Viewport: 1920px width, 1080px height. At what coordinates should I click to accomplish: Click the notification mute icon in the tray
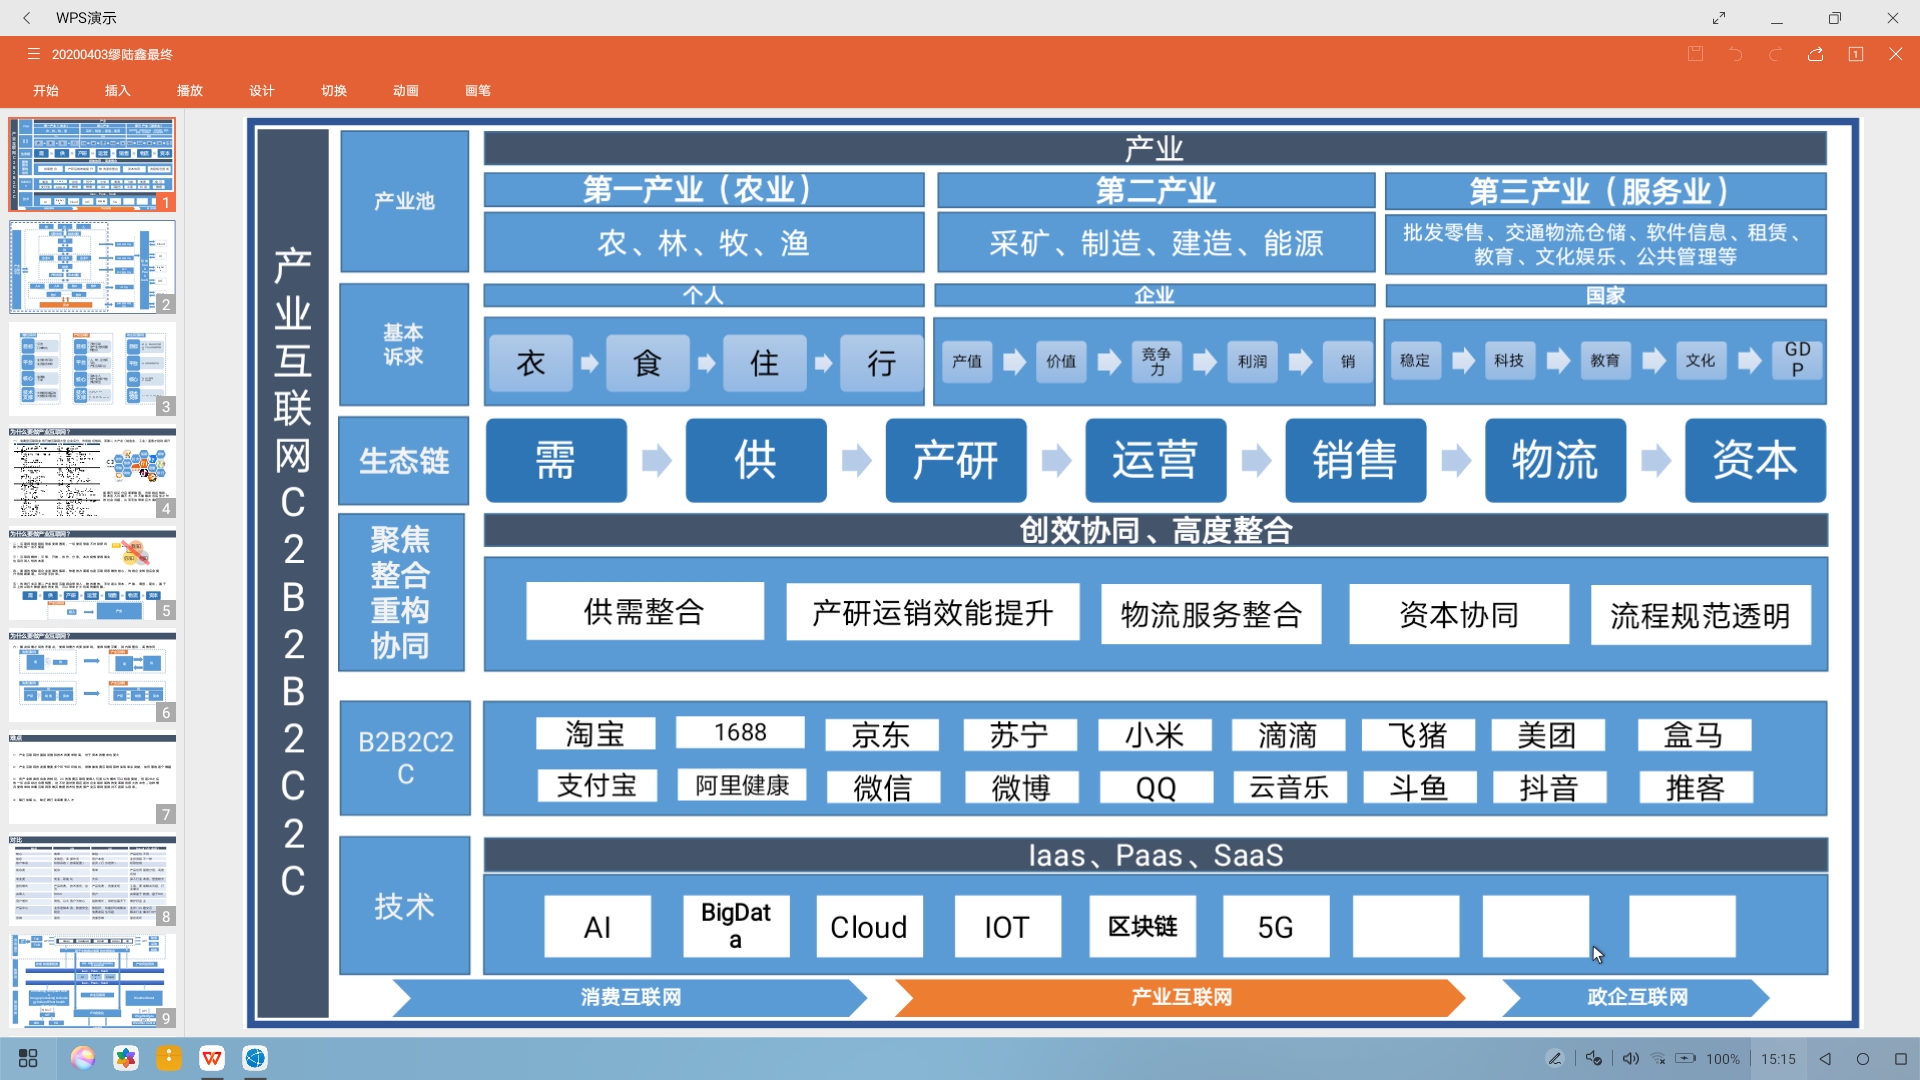(1594, 1058)
